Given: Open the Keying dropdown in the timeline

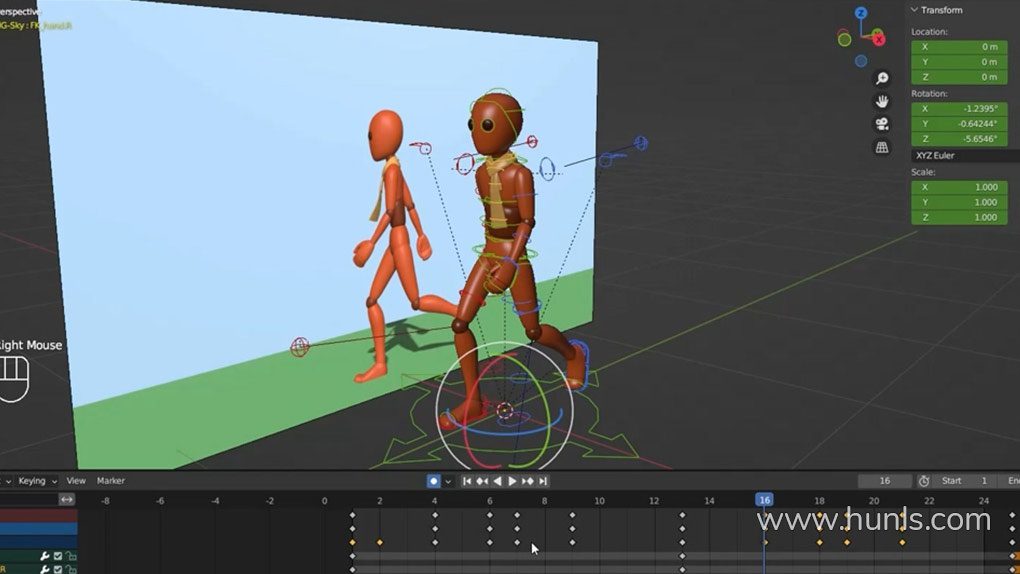Looking at the screenshot, I should (x=37, y=481).
